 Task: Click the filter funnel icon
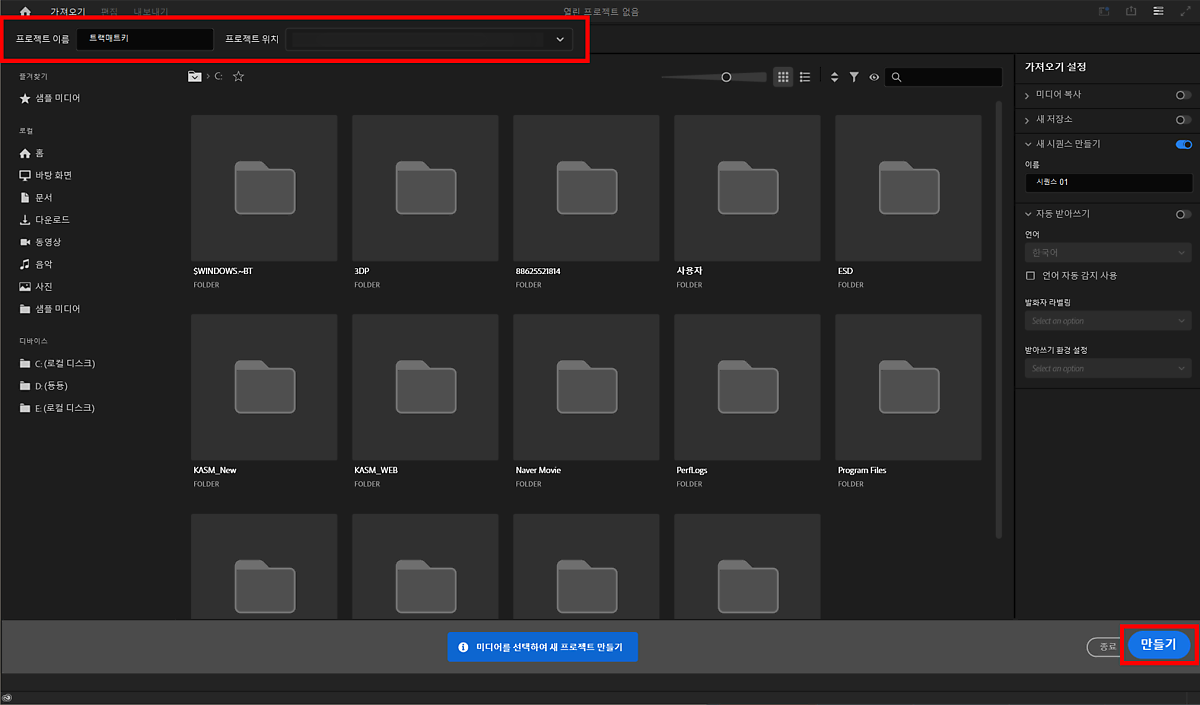coord(854,77)
